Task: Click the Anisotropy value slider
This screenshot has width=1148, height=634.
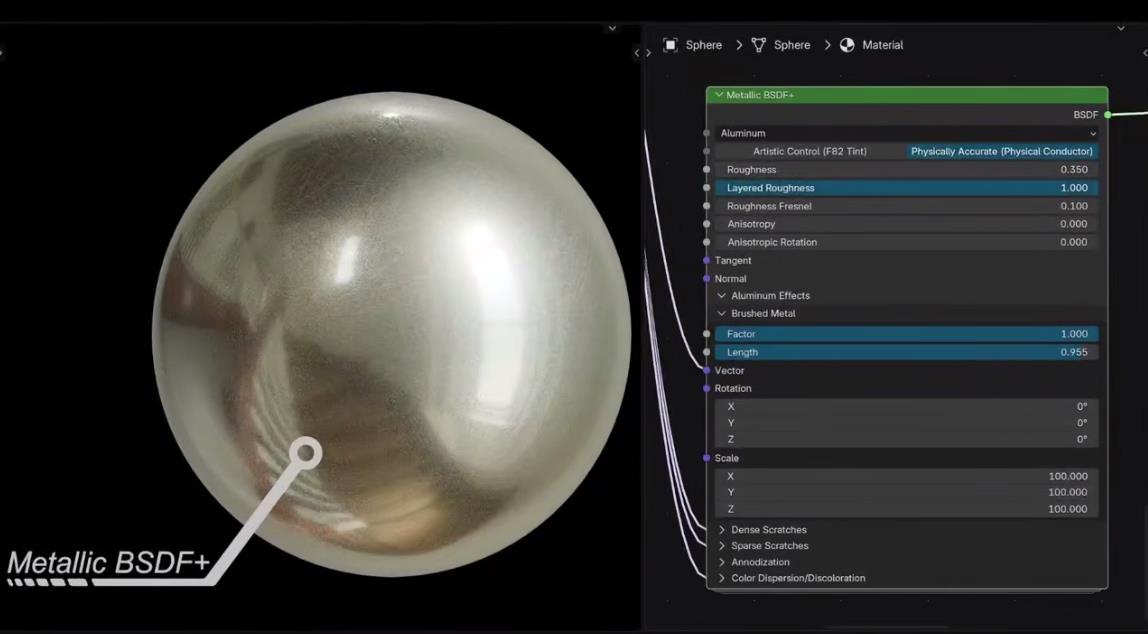Action: click(x=906, y=224)
